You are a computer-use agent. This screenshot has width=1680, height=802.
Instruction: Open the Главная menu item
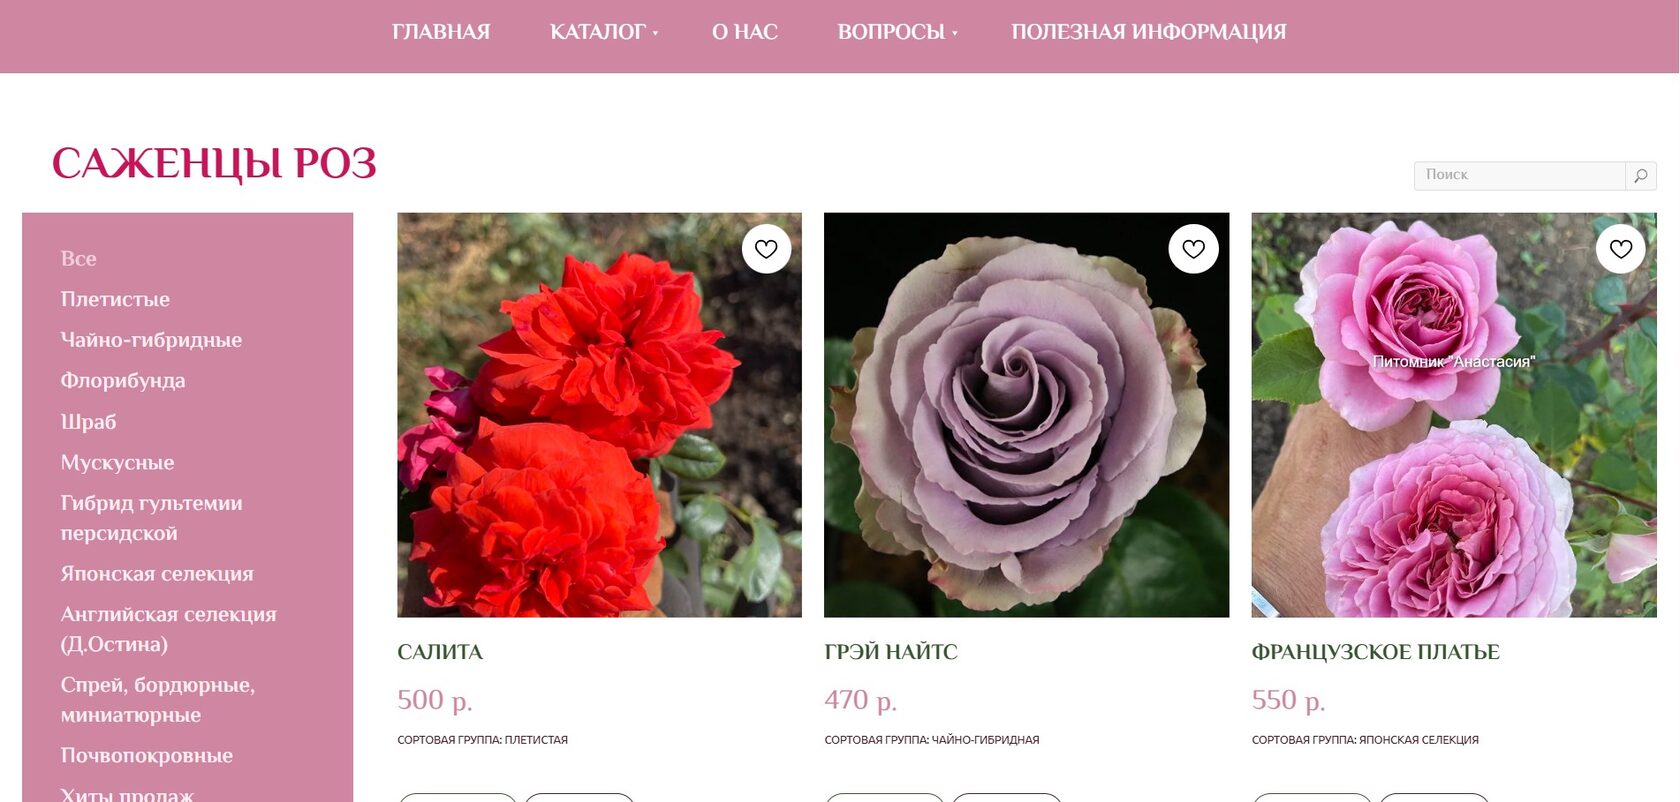pyautogui.click(x=441, y=32)
